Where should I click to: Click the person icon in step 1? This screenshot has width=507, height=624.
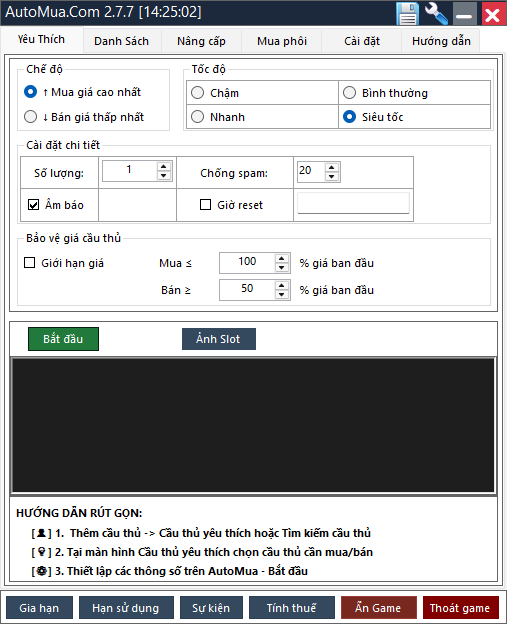pyautogui.click(x=41, y=533)
